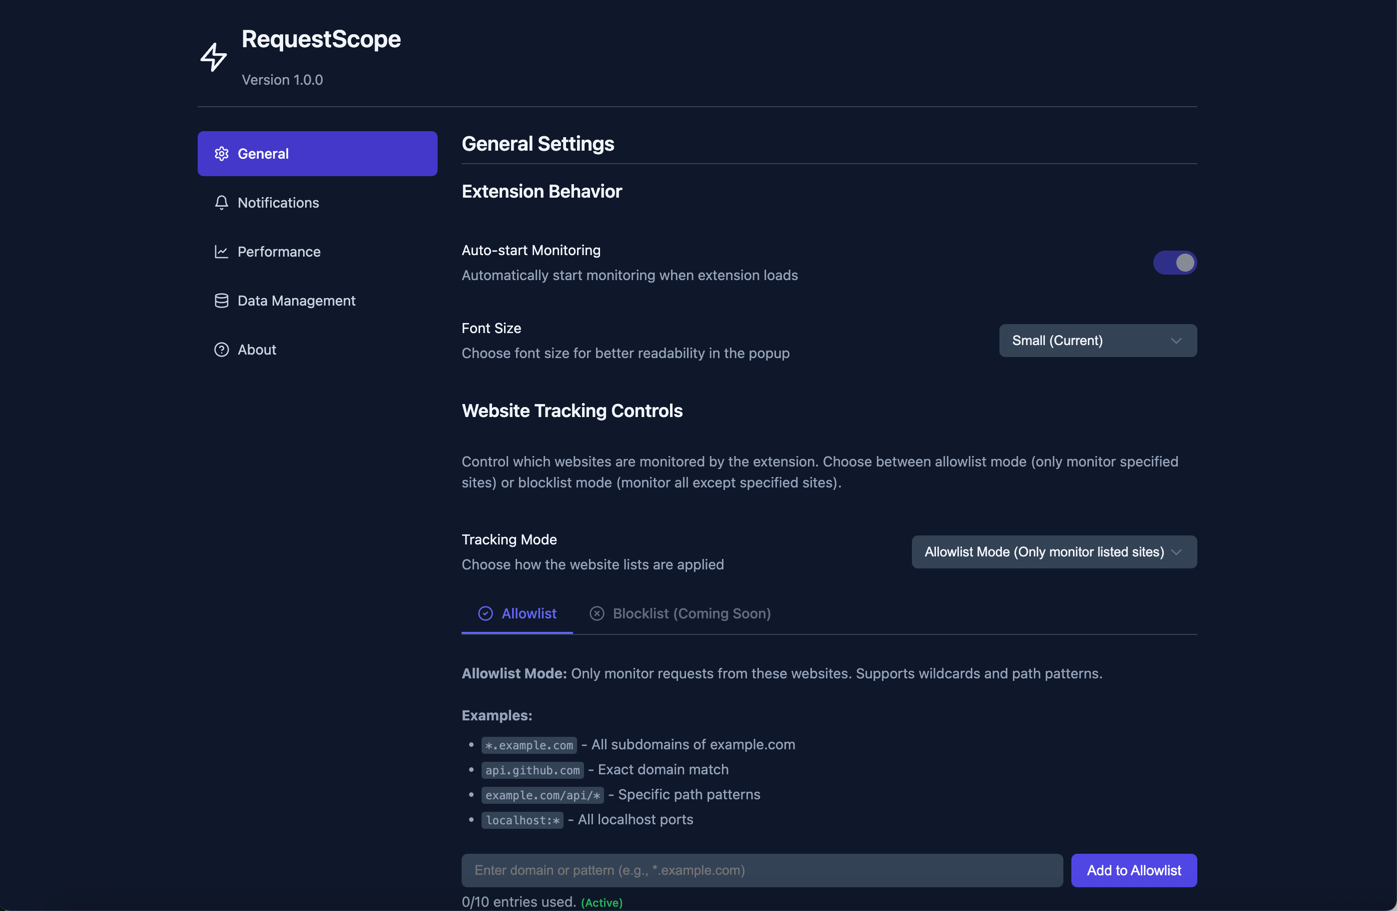Click the localhost:* code example
The width and height of the screenshot is (1397, 911).
point(522,820)
